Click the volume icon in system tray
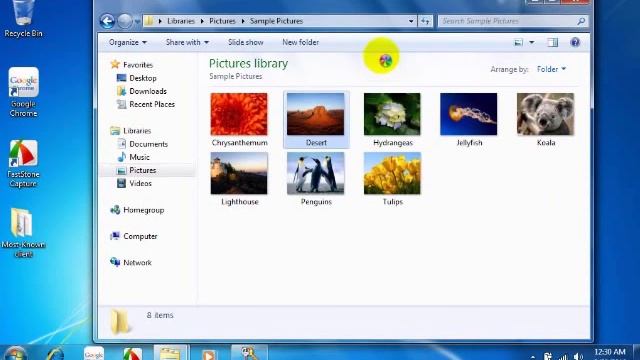 pos(578,357)
